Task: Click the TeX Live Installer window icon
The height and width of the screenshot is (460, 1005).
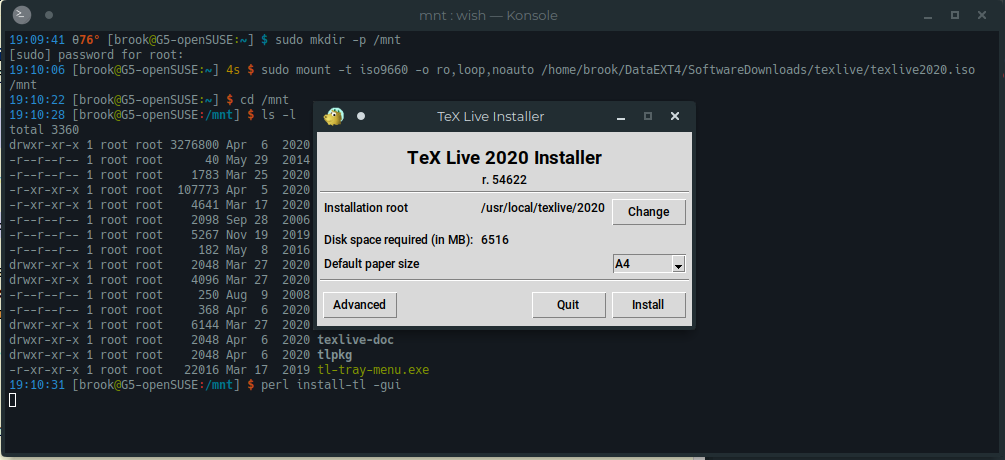Action: [x=333, y=116]
